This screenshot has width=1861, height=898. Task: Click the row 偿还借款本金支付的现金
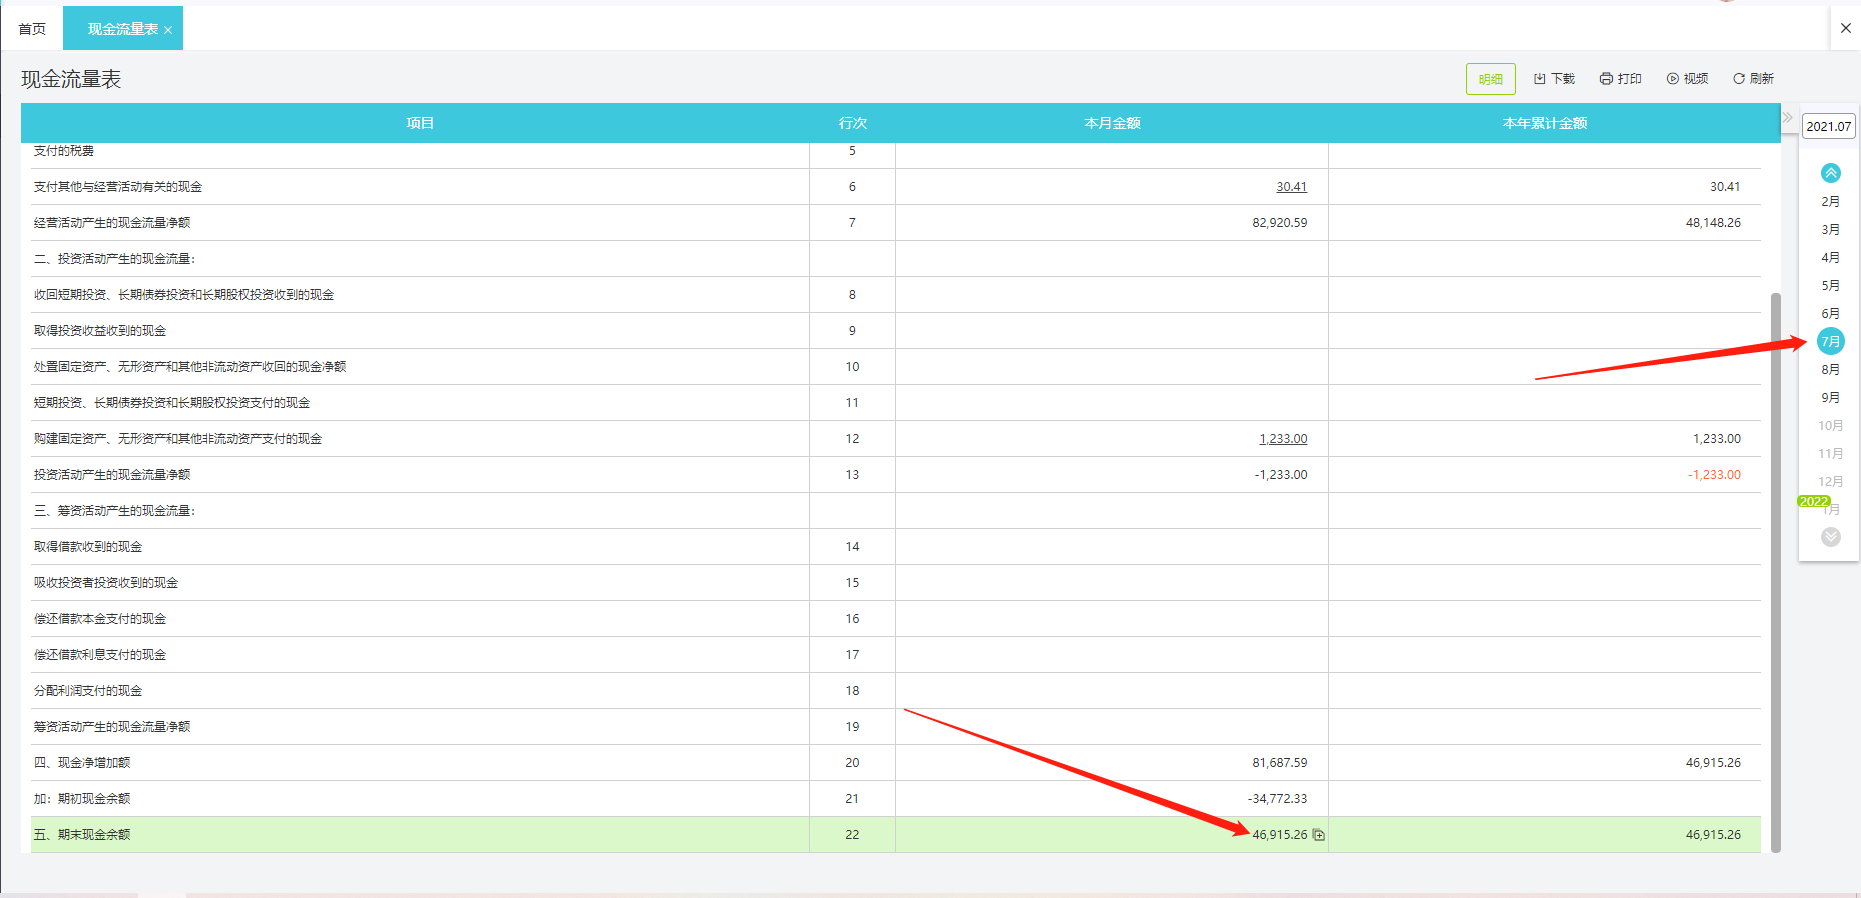[896, 619]
